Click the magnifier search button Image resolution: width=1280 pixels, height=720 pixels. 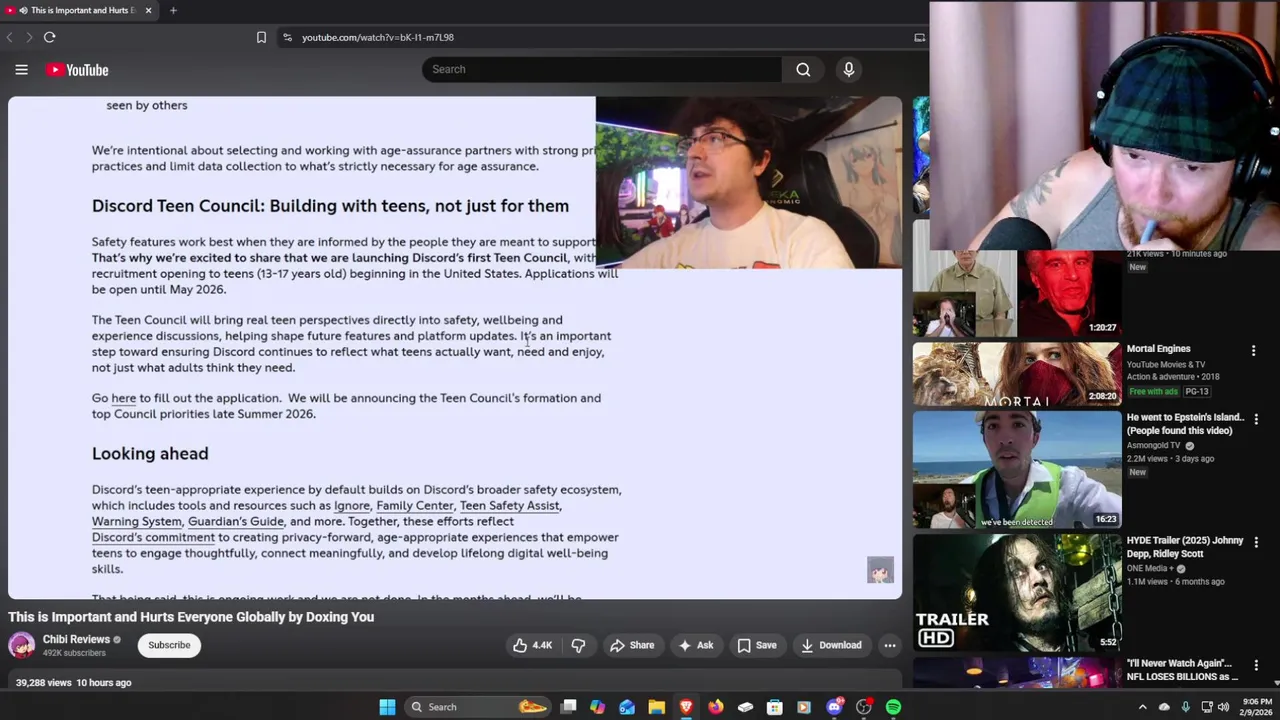pyautogui.click(x=803, y=69)
